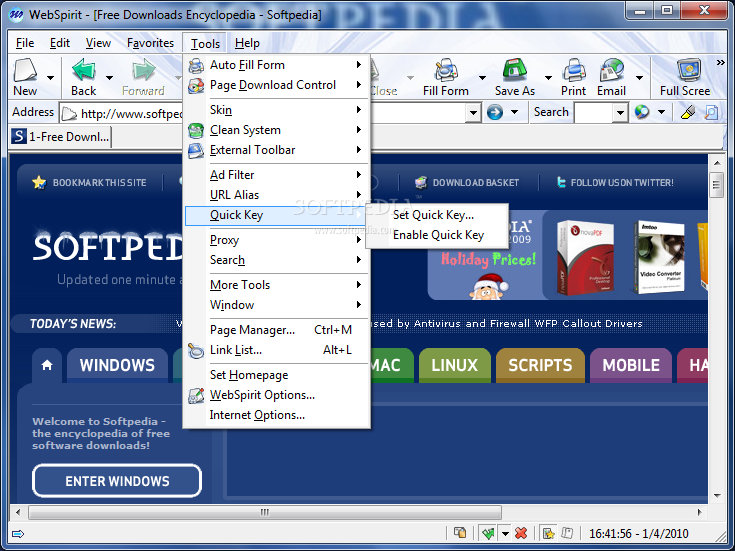Click the New page toolbar icon
The image size is (735, 551).
(25, 70)
